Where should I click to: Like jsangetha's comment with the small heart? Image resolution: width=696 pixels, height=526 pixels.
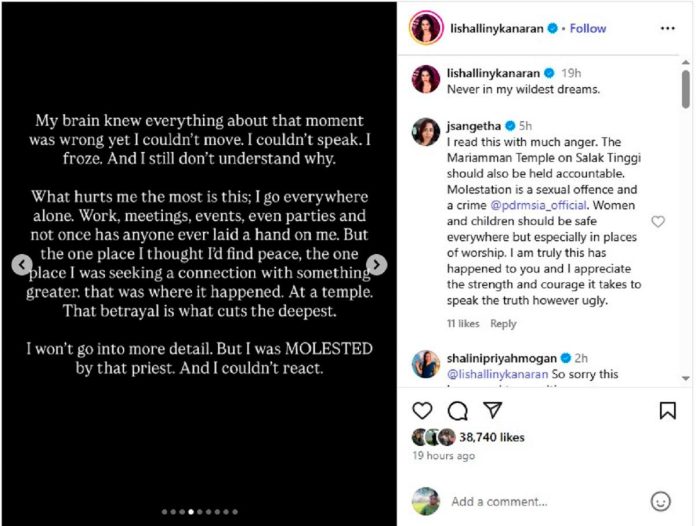(658, 221)
